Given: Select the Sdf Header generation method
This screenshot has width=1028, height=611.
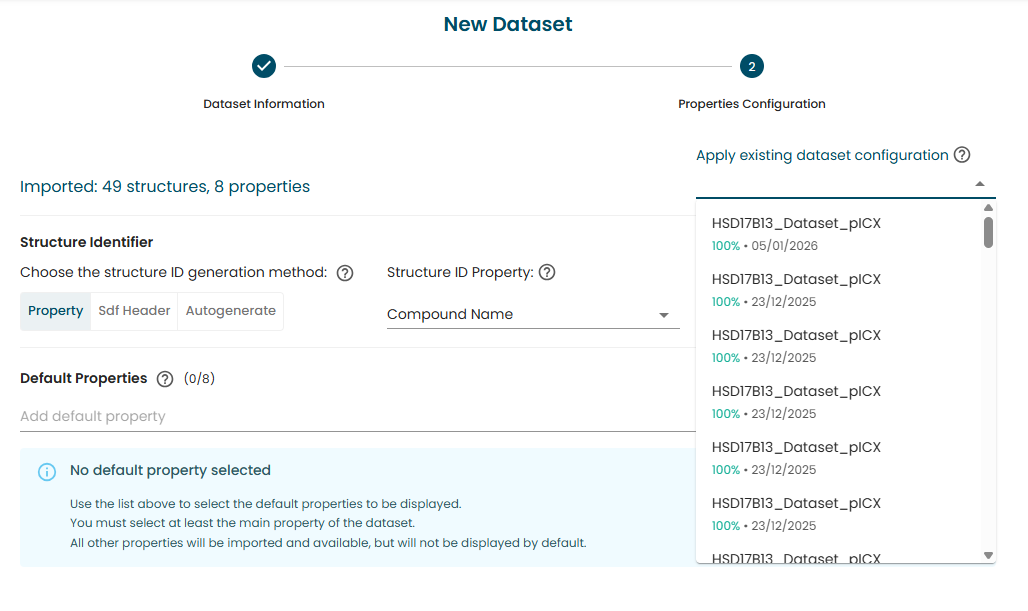Looking at the screenshot, I should pos(134,311).
